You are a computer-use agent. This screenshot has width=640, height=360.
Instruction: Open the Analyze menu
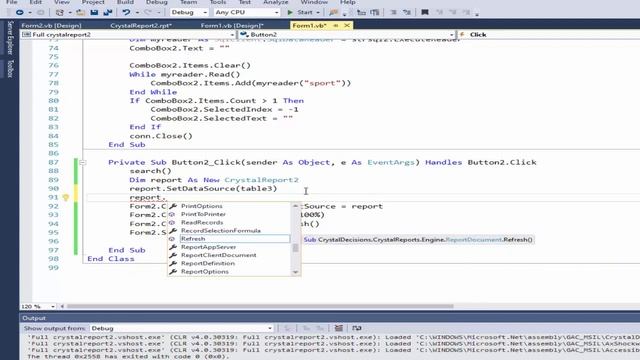(x=276, y=2)
